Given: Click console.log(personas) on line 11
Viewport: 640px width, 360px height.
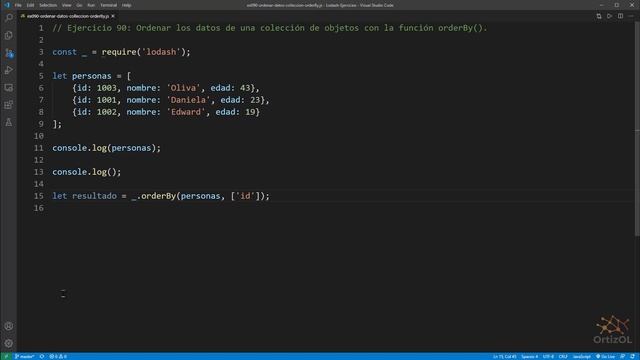Looking at the screenshot, I should 107,148.
